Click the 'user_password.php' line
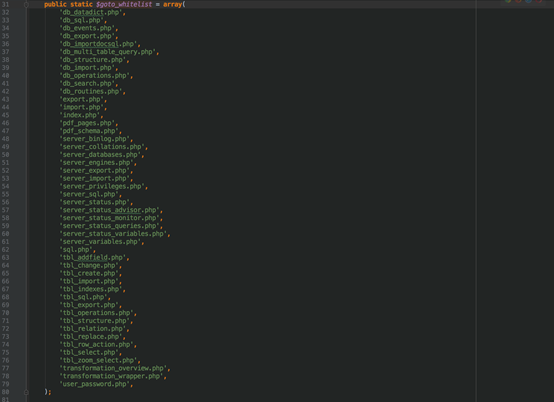 pyautogui.click(x=95, y=384)
